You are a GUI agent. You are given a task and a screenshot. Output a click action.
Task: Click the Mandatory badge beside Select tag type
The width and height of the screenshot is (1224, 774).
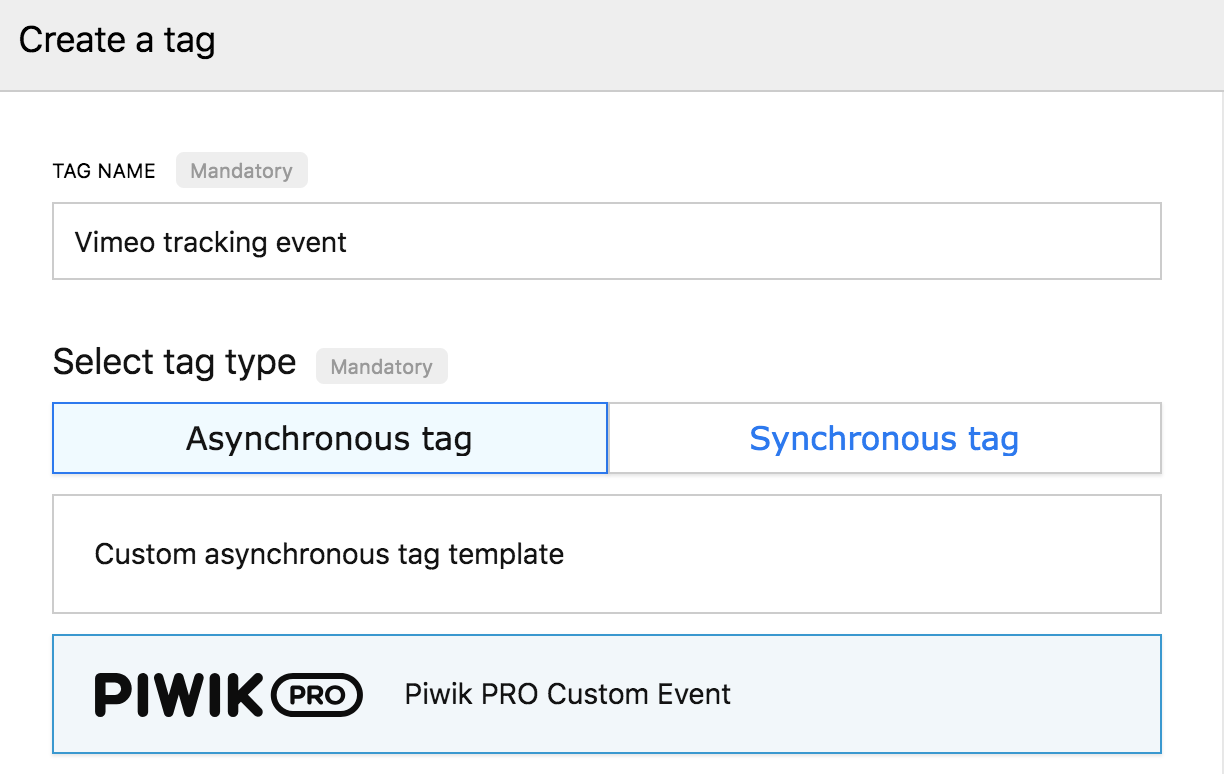(x=382, y=367)
